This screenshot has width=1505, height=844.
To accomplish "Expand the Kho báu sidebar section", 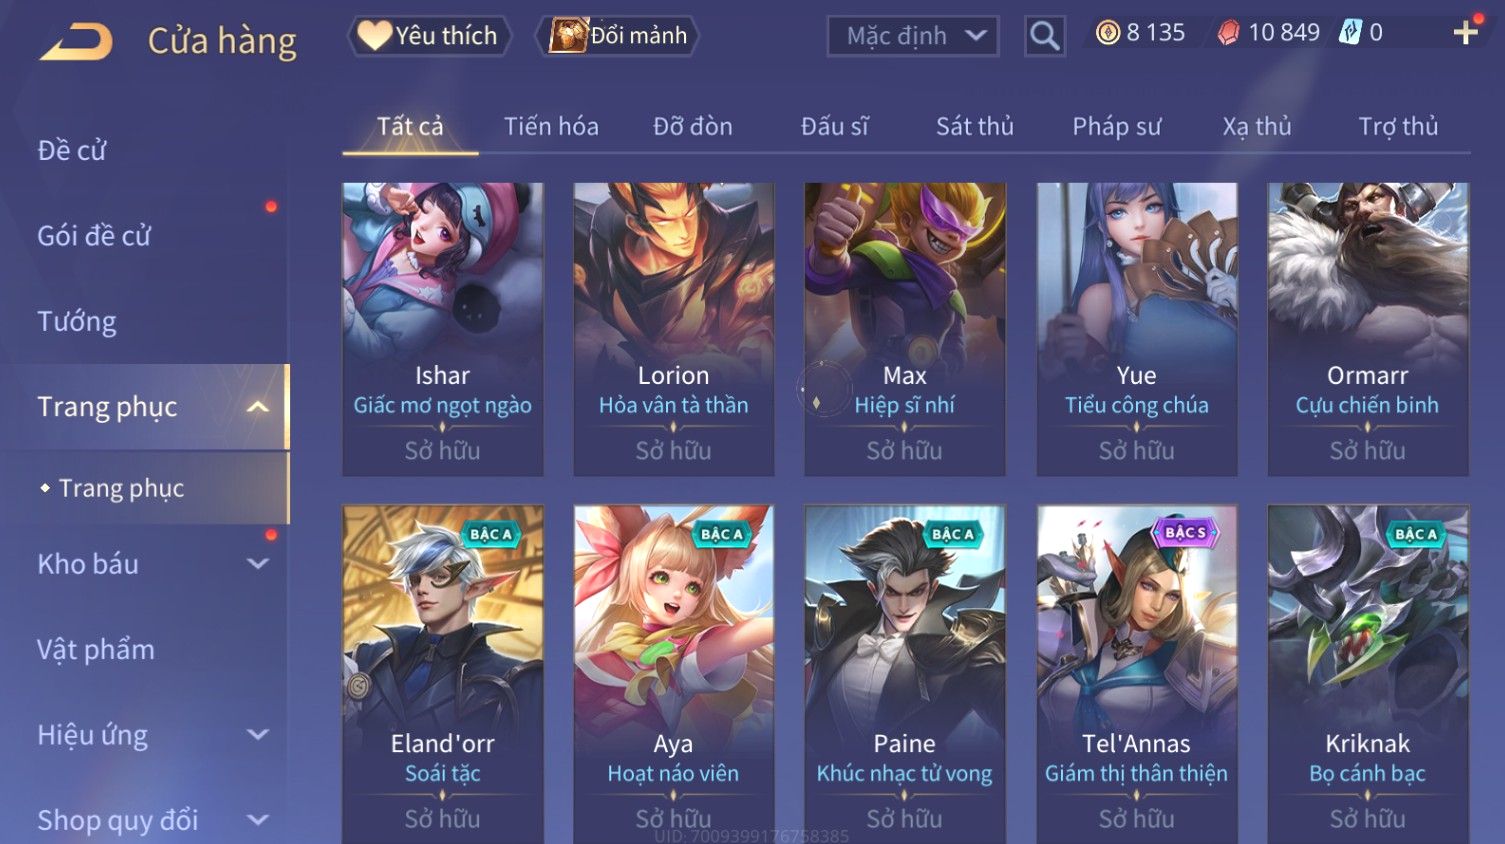I will point(258,564).
